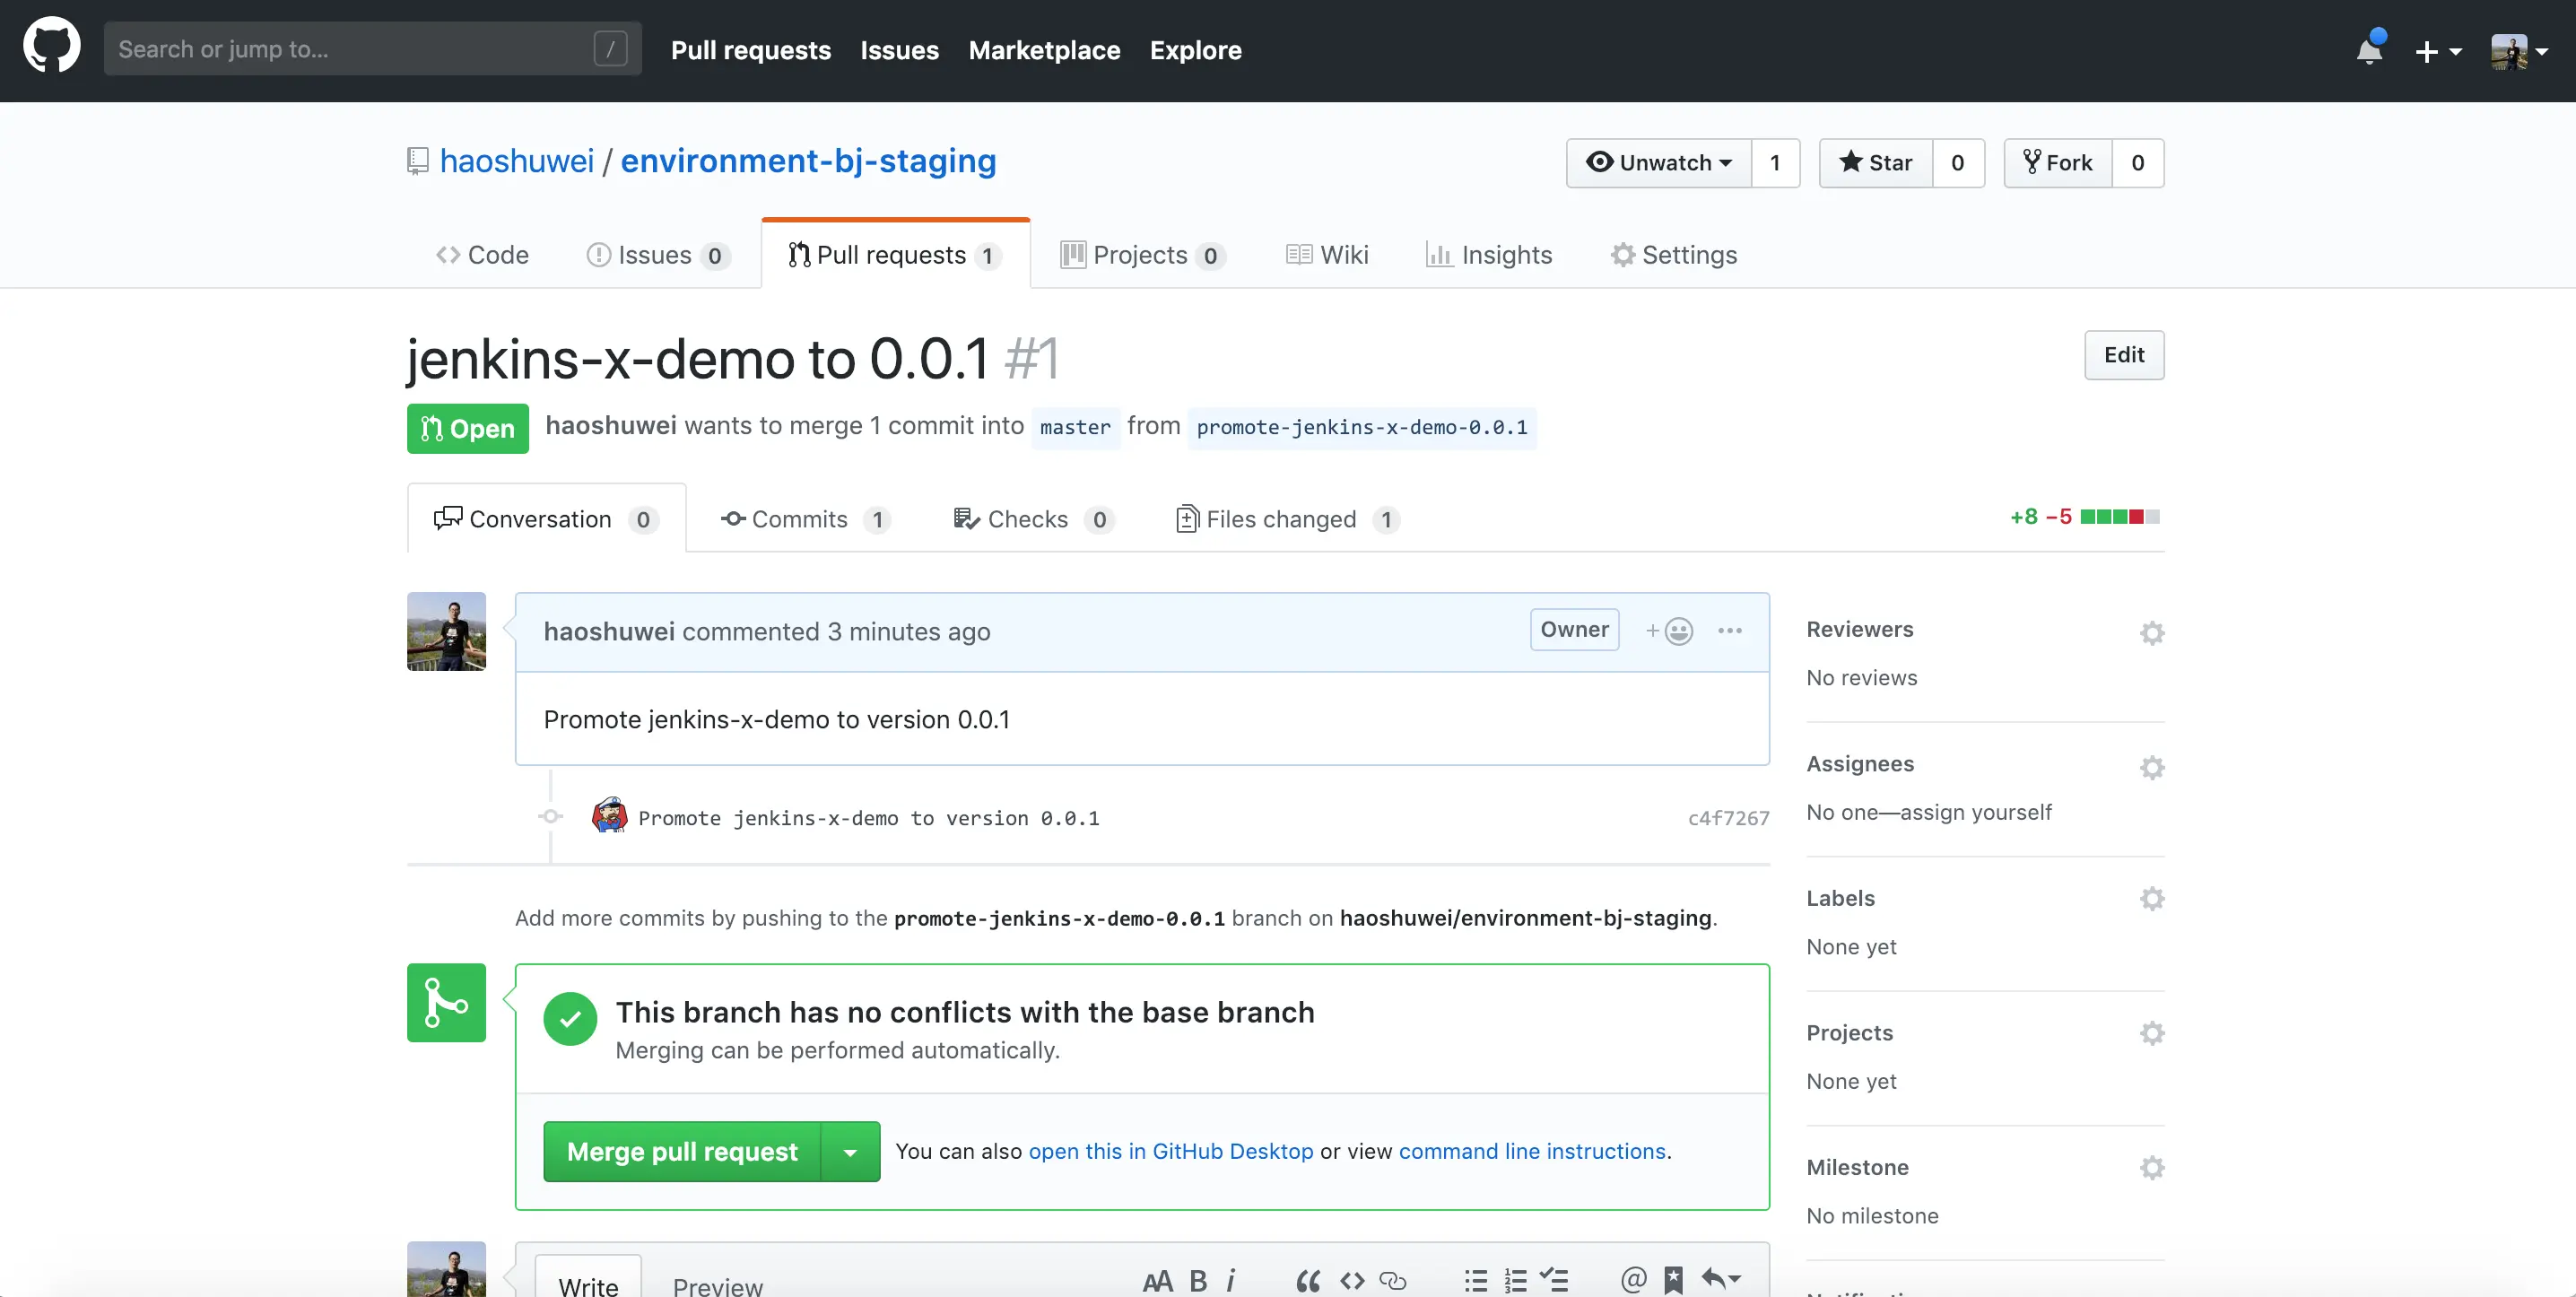Click the GitHub Octocat logo

[51, 46]
